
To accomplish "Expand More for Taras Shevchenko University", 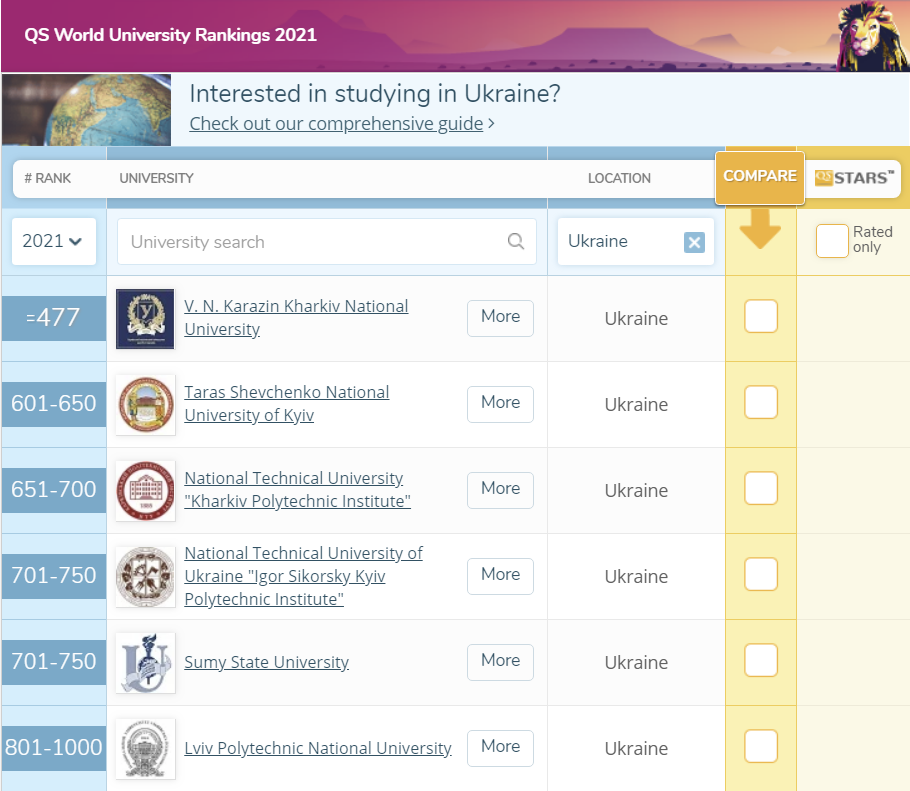I will 500,403.
